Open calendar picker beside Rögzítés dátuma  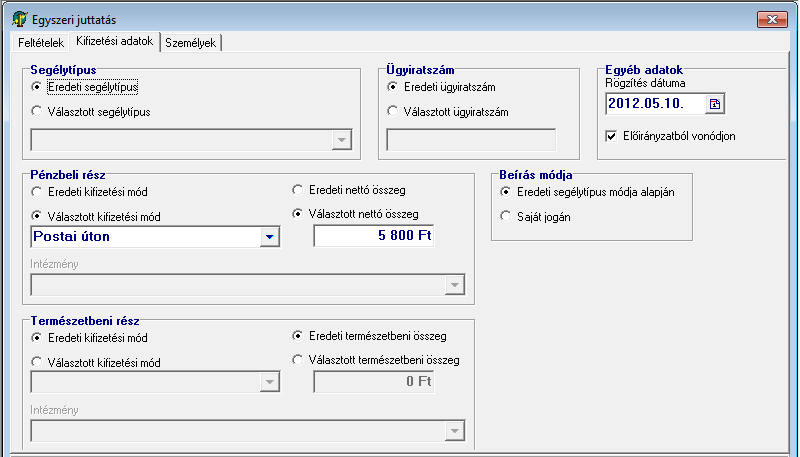coord(715,104)
